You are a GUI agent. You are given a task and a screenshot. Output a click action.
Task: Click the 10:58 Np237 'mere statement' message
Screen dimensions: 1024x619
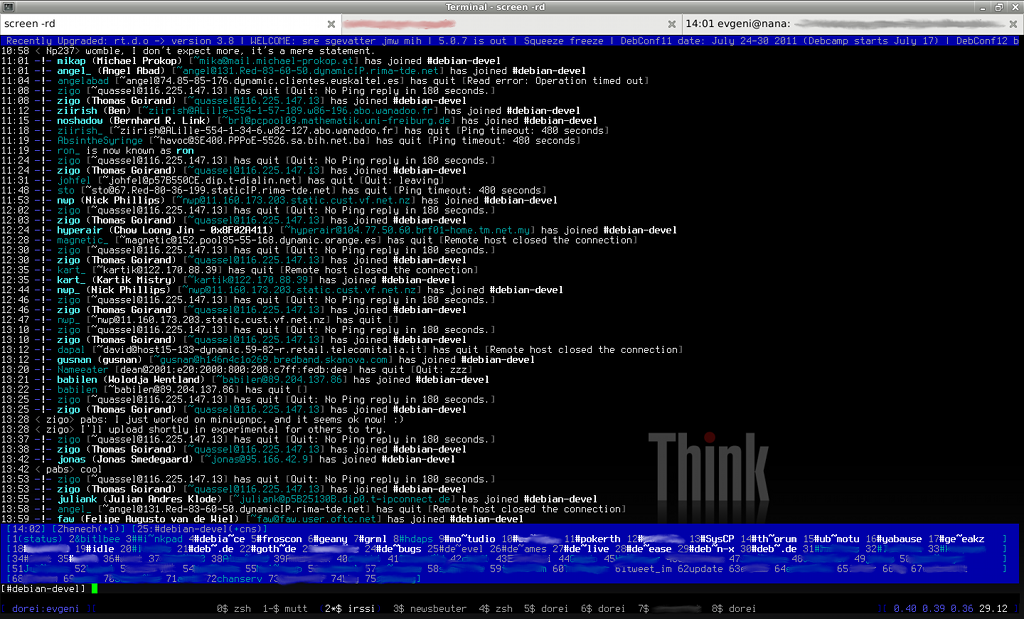pos(188,51)
